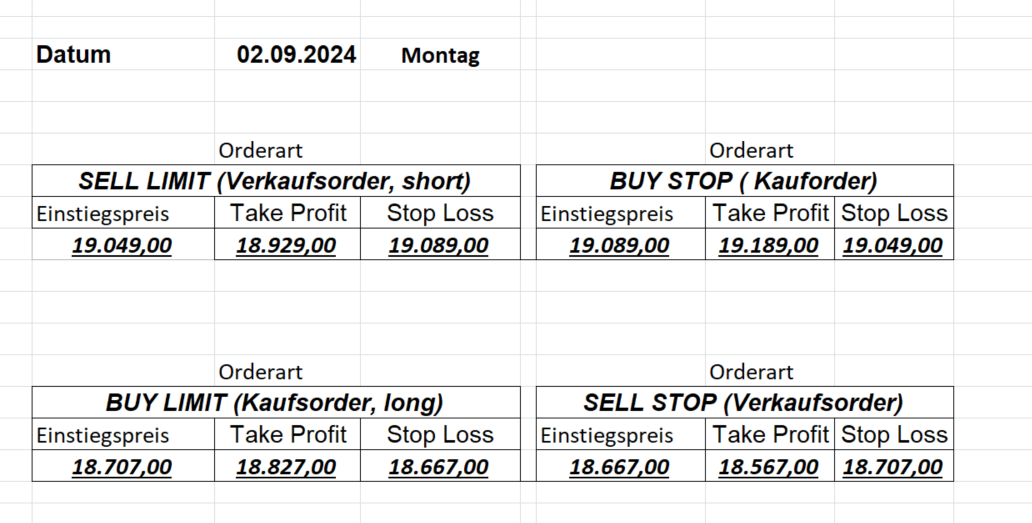This screenshot has width=1032, height=523.
Task: Select the date cell 02.09.2024
Action: tap(296, 55)
